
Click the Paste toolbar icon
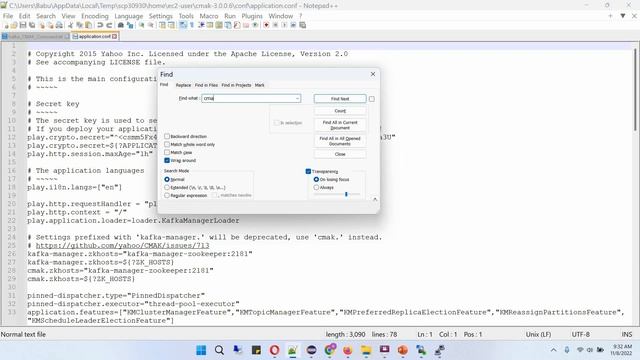pyautogui.click(x=89, y=25)
